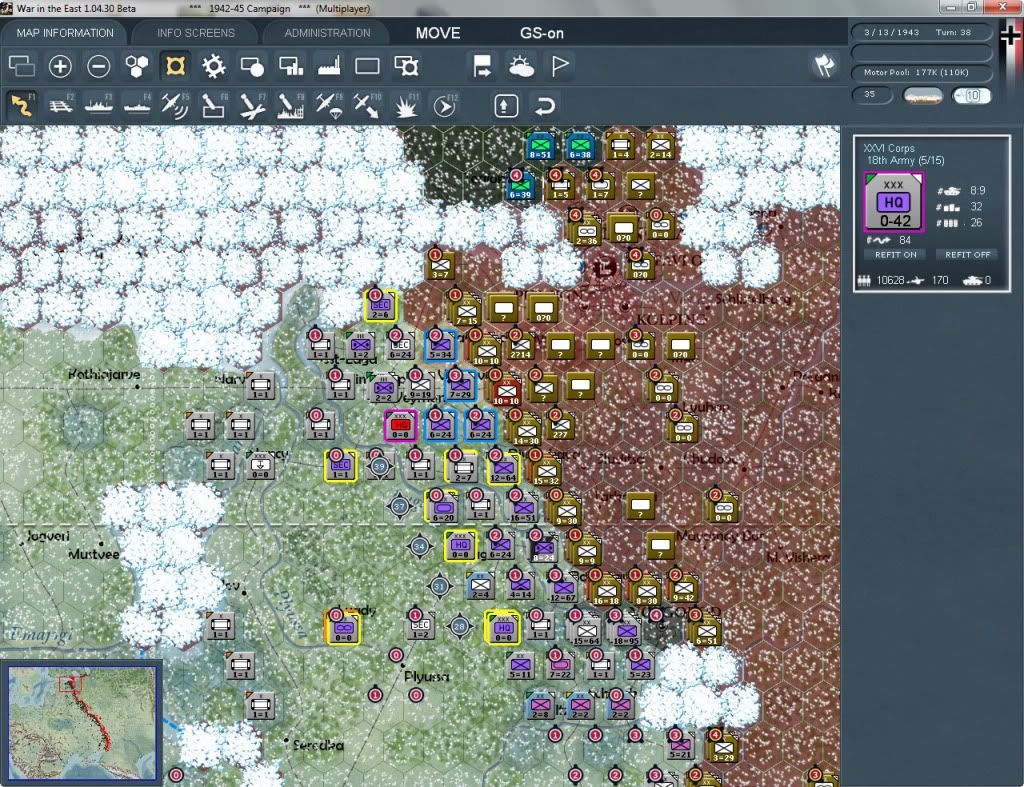This screenshot has width=1024, height=787.
Task: Select Rail move mode F2 icon
Action: [61, 106]
